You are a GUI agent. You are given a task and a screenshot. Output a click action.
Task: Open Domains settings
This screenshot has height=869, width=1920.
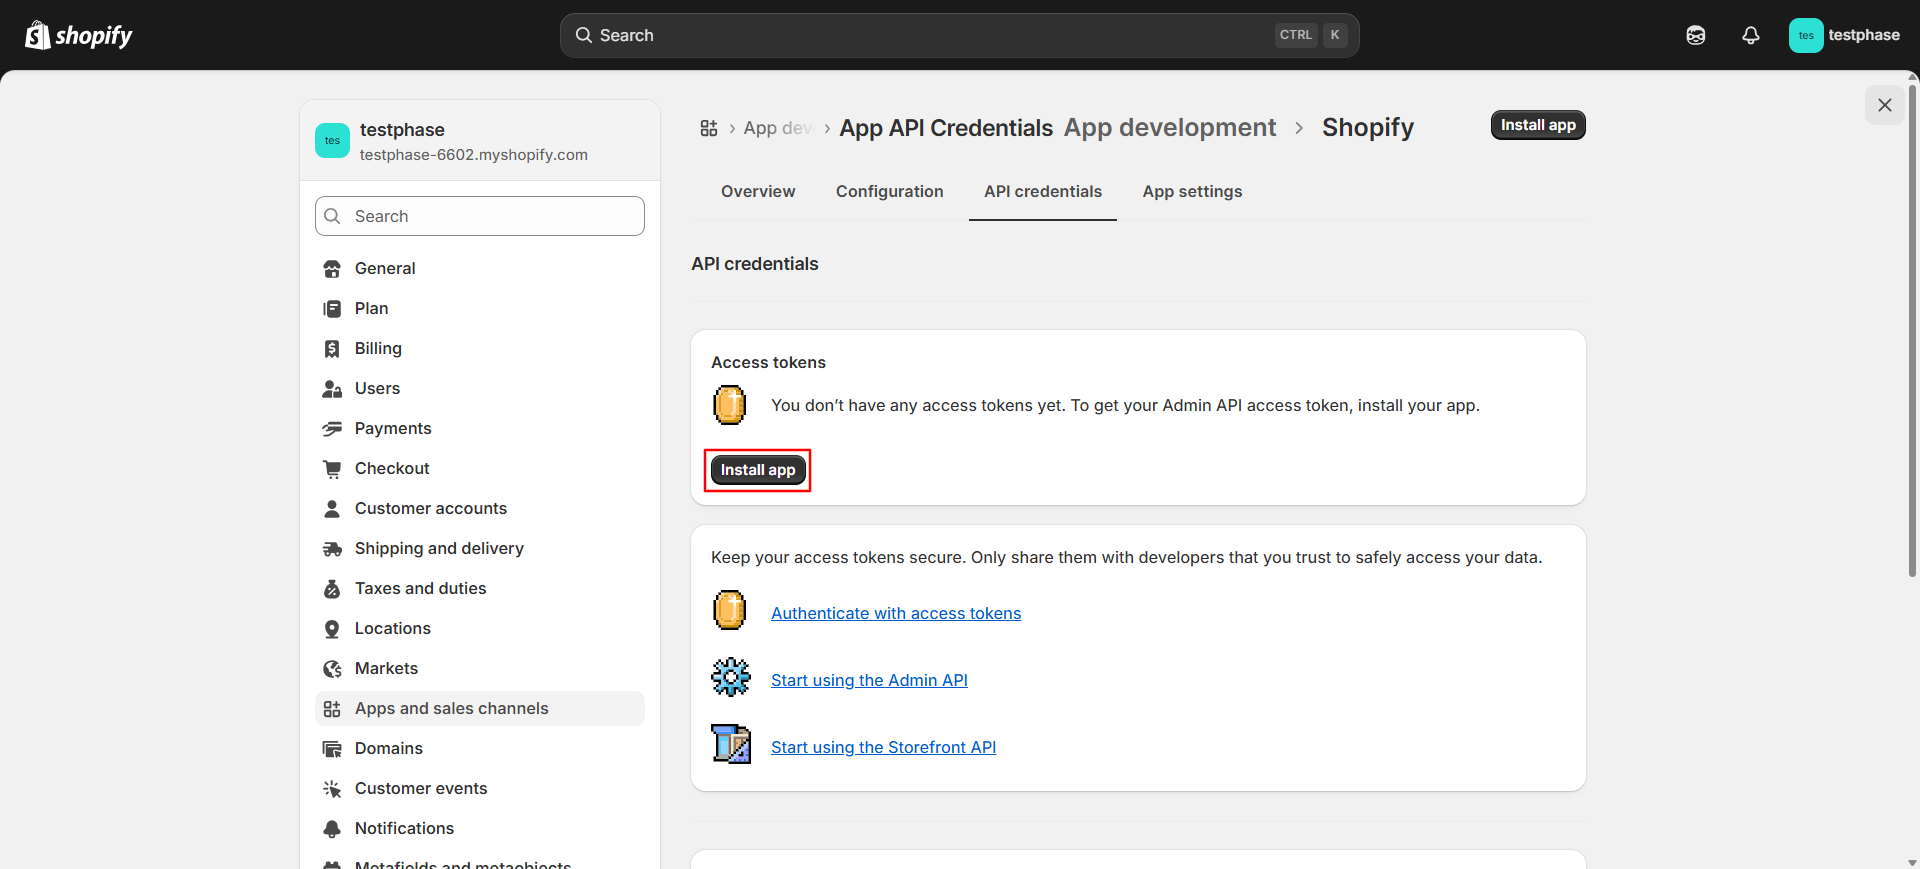point(480,748)
